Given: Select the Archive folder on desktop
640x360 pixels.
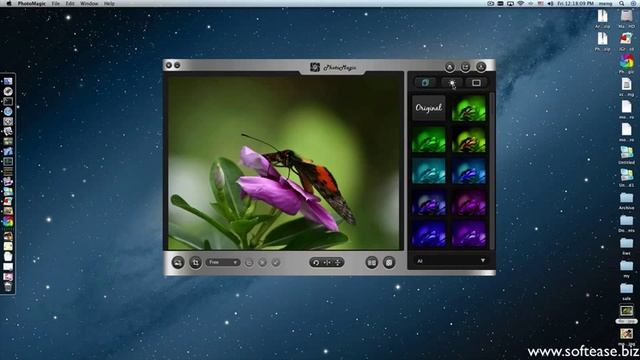Looking at the screenshot, I should pyautogui.click(x=627, y=201).
